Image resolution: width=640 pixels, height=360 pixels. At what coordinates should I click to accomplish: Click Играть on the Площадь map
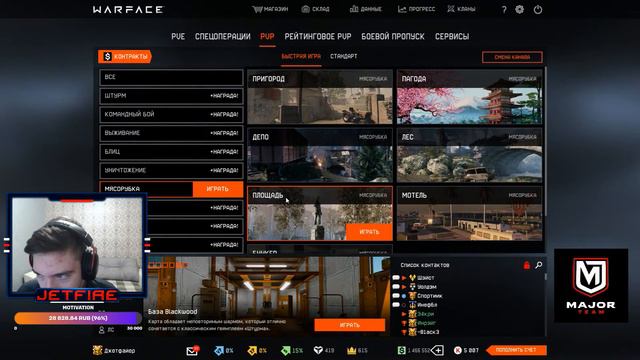(x=369, y=232)
